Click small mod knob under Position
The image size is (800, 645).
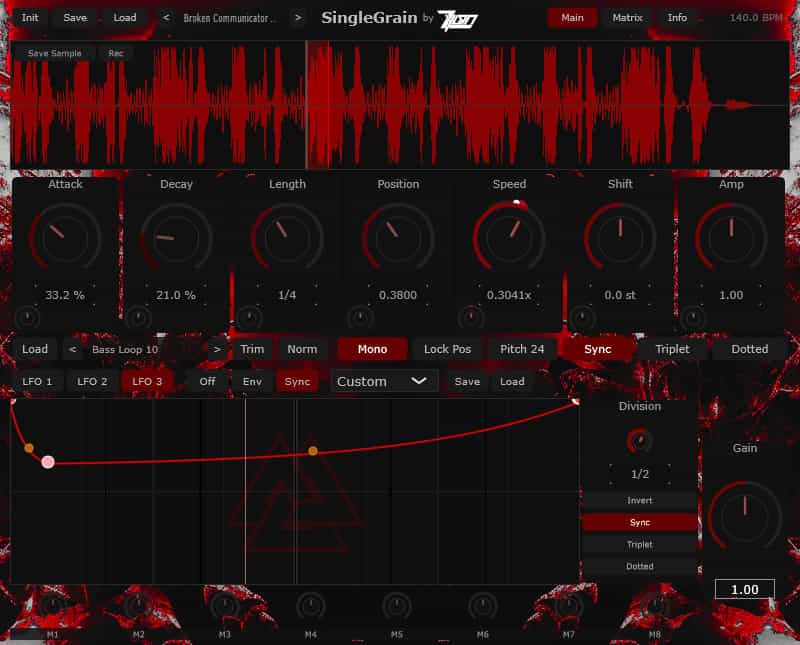(x=360, y=317)
